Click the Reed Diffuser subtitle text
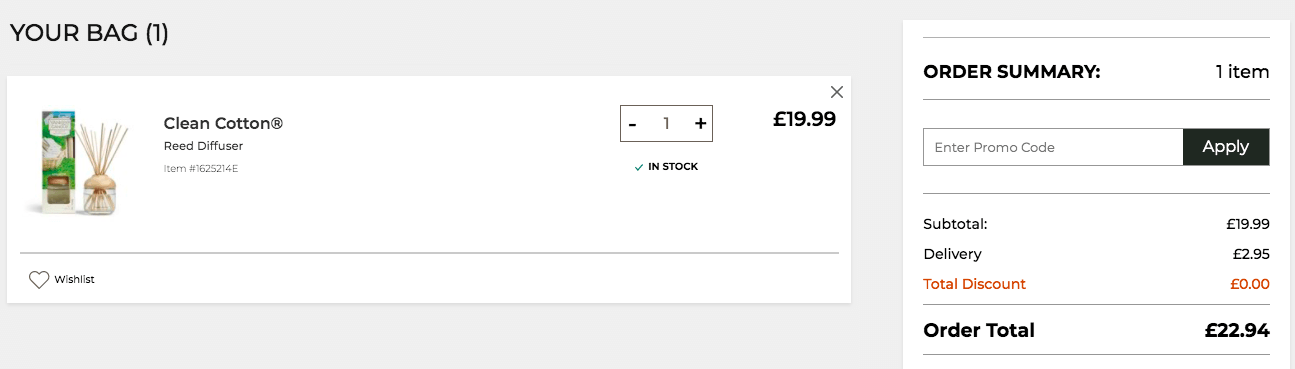Screen dimensions: 1295x369 tap(203, 146)
